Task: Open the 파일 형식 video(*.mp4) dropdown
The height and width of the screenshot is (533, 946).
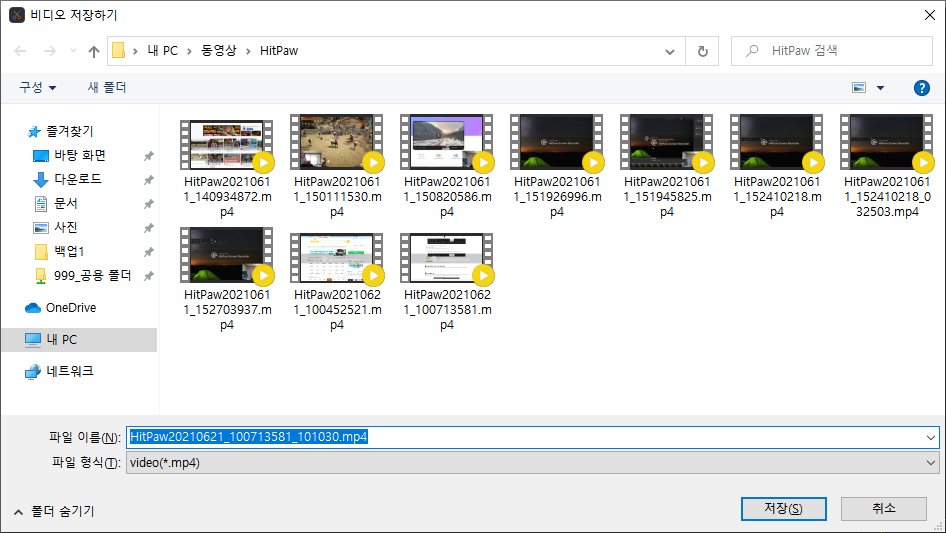Action: pos(532,463)
